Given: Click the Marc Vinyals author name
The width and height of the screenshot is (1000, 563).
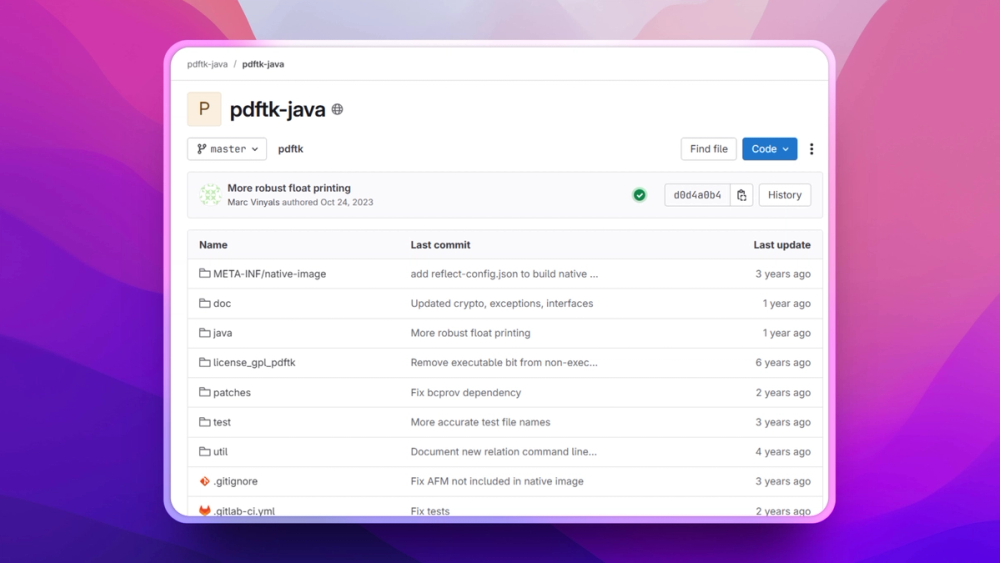Looking at the screenshot, I should click(253, 202).
